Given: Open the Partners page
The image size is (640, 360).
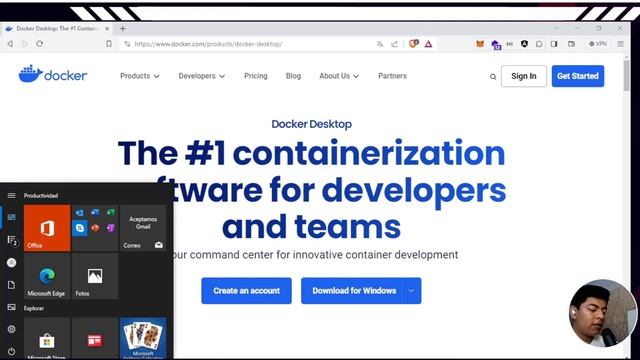Looking at the screenshot, I should tap(392, 76).
